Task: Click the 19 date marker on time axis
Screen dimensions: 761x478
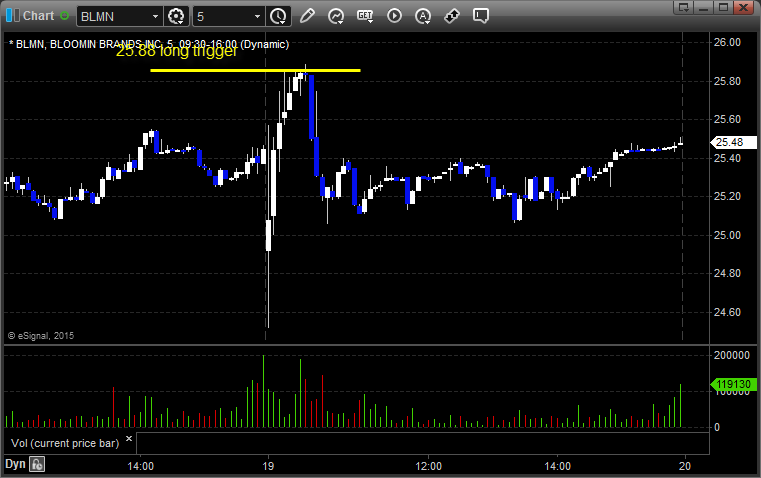Action: 268,466
